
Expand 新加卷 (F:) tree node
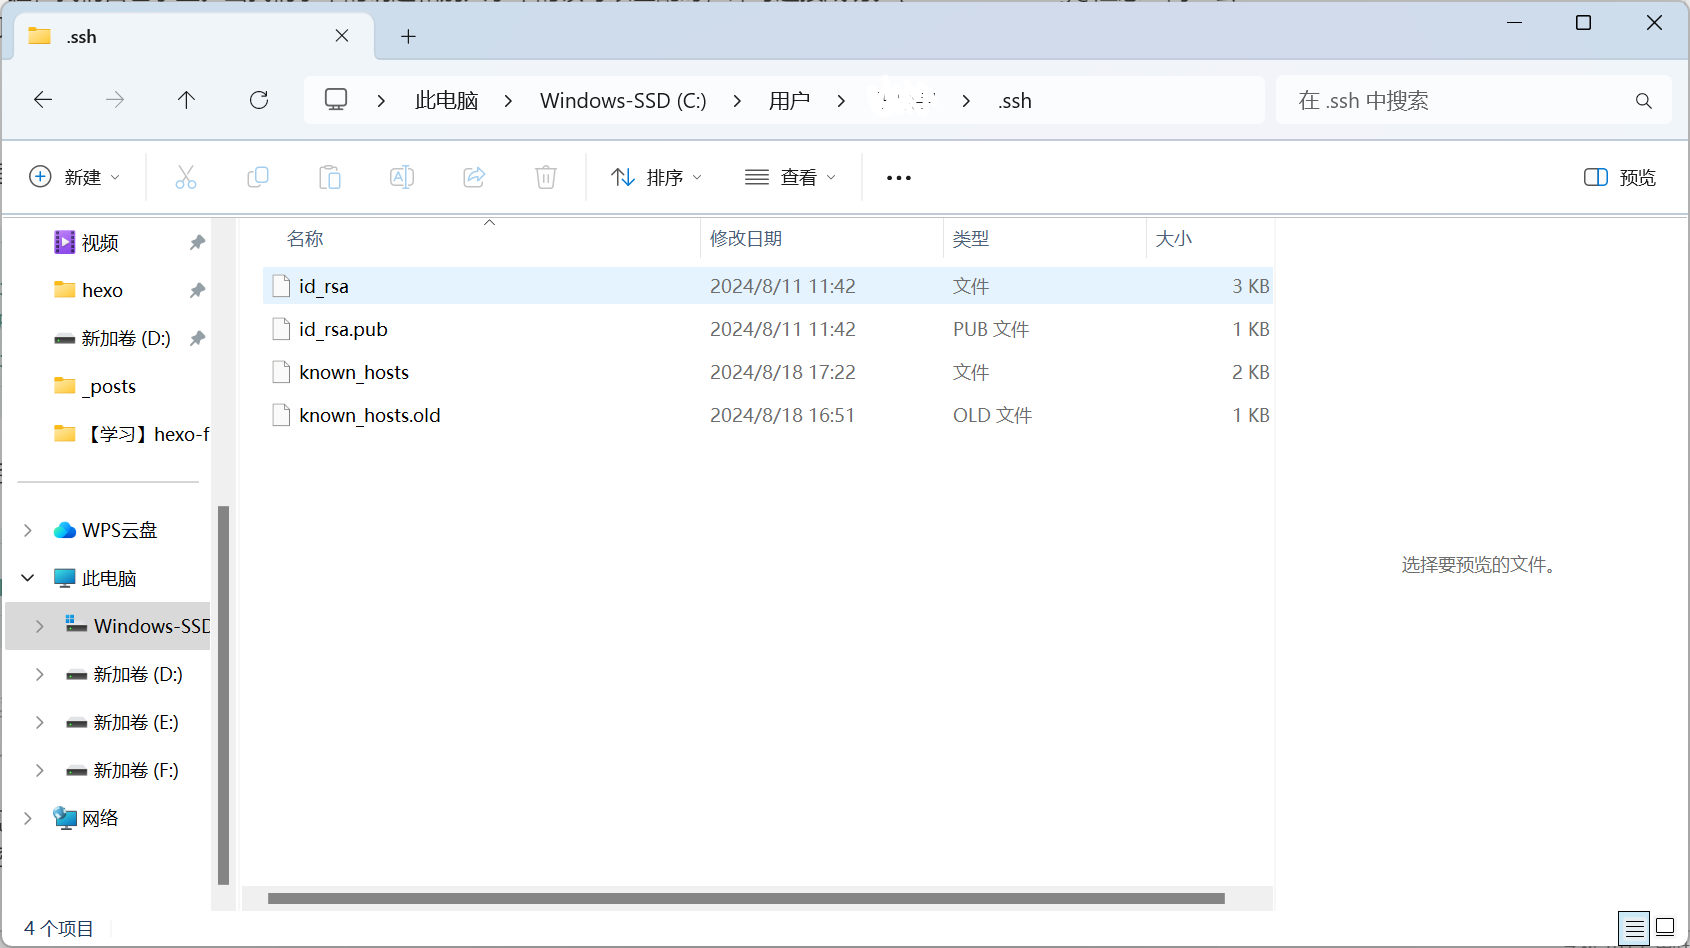click(40, 770)
